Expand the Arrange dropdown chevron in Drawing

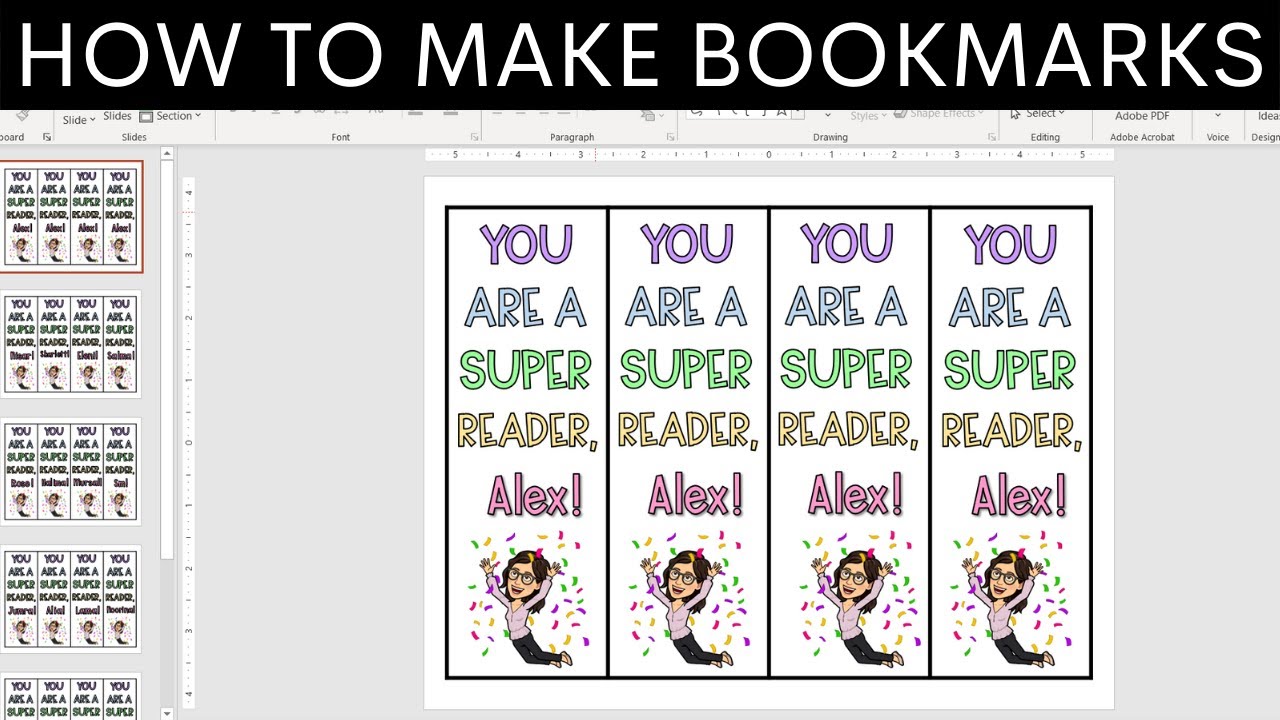click(x=828, y=115)
